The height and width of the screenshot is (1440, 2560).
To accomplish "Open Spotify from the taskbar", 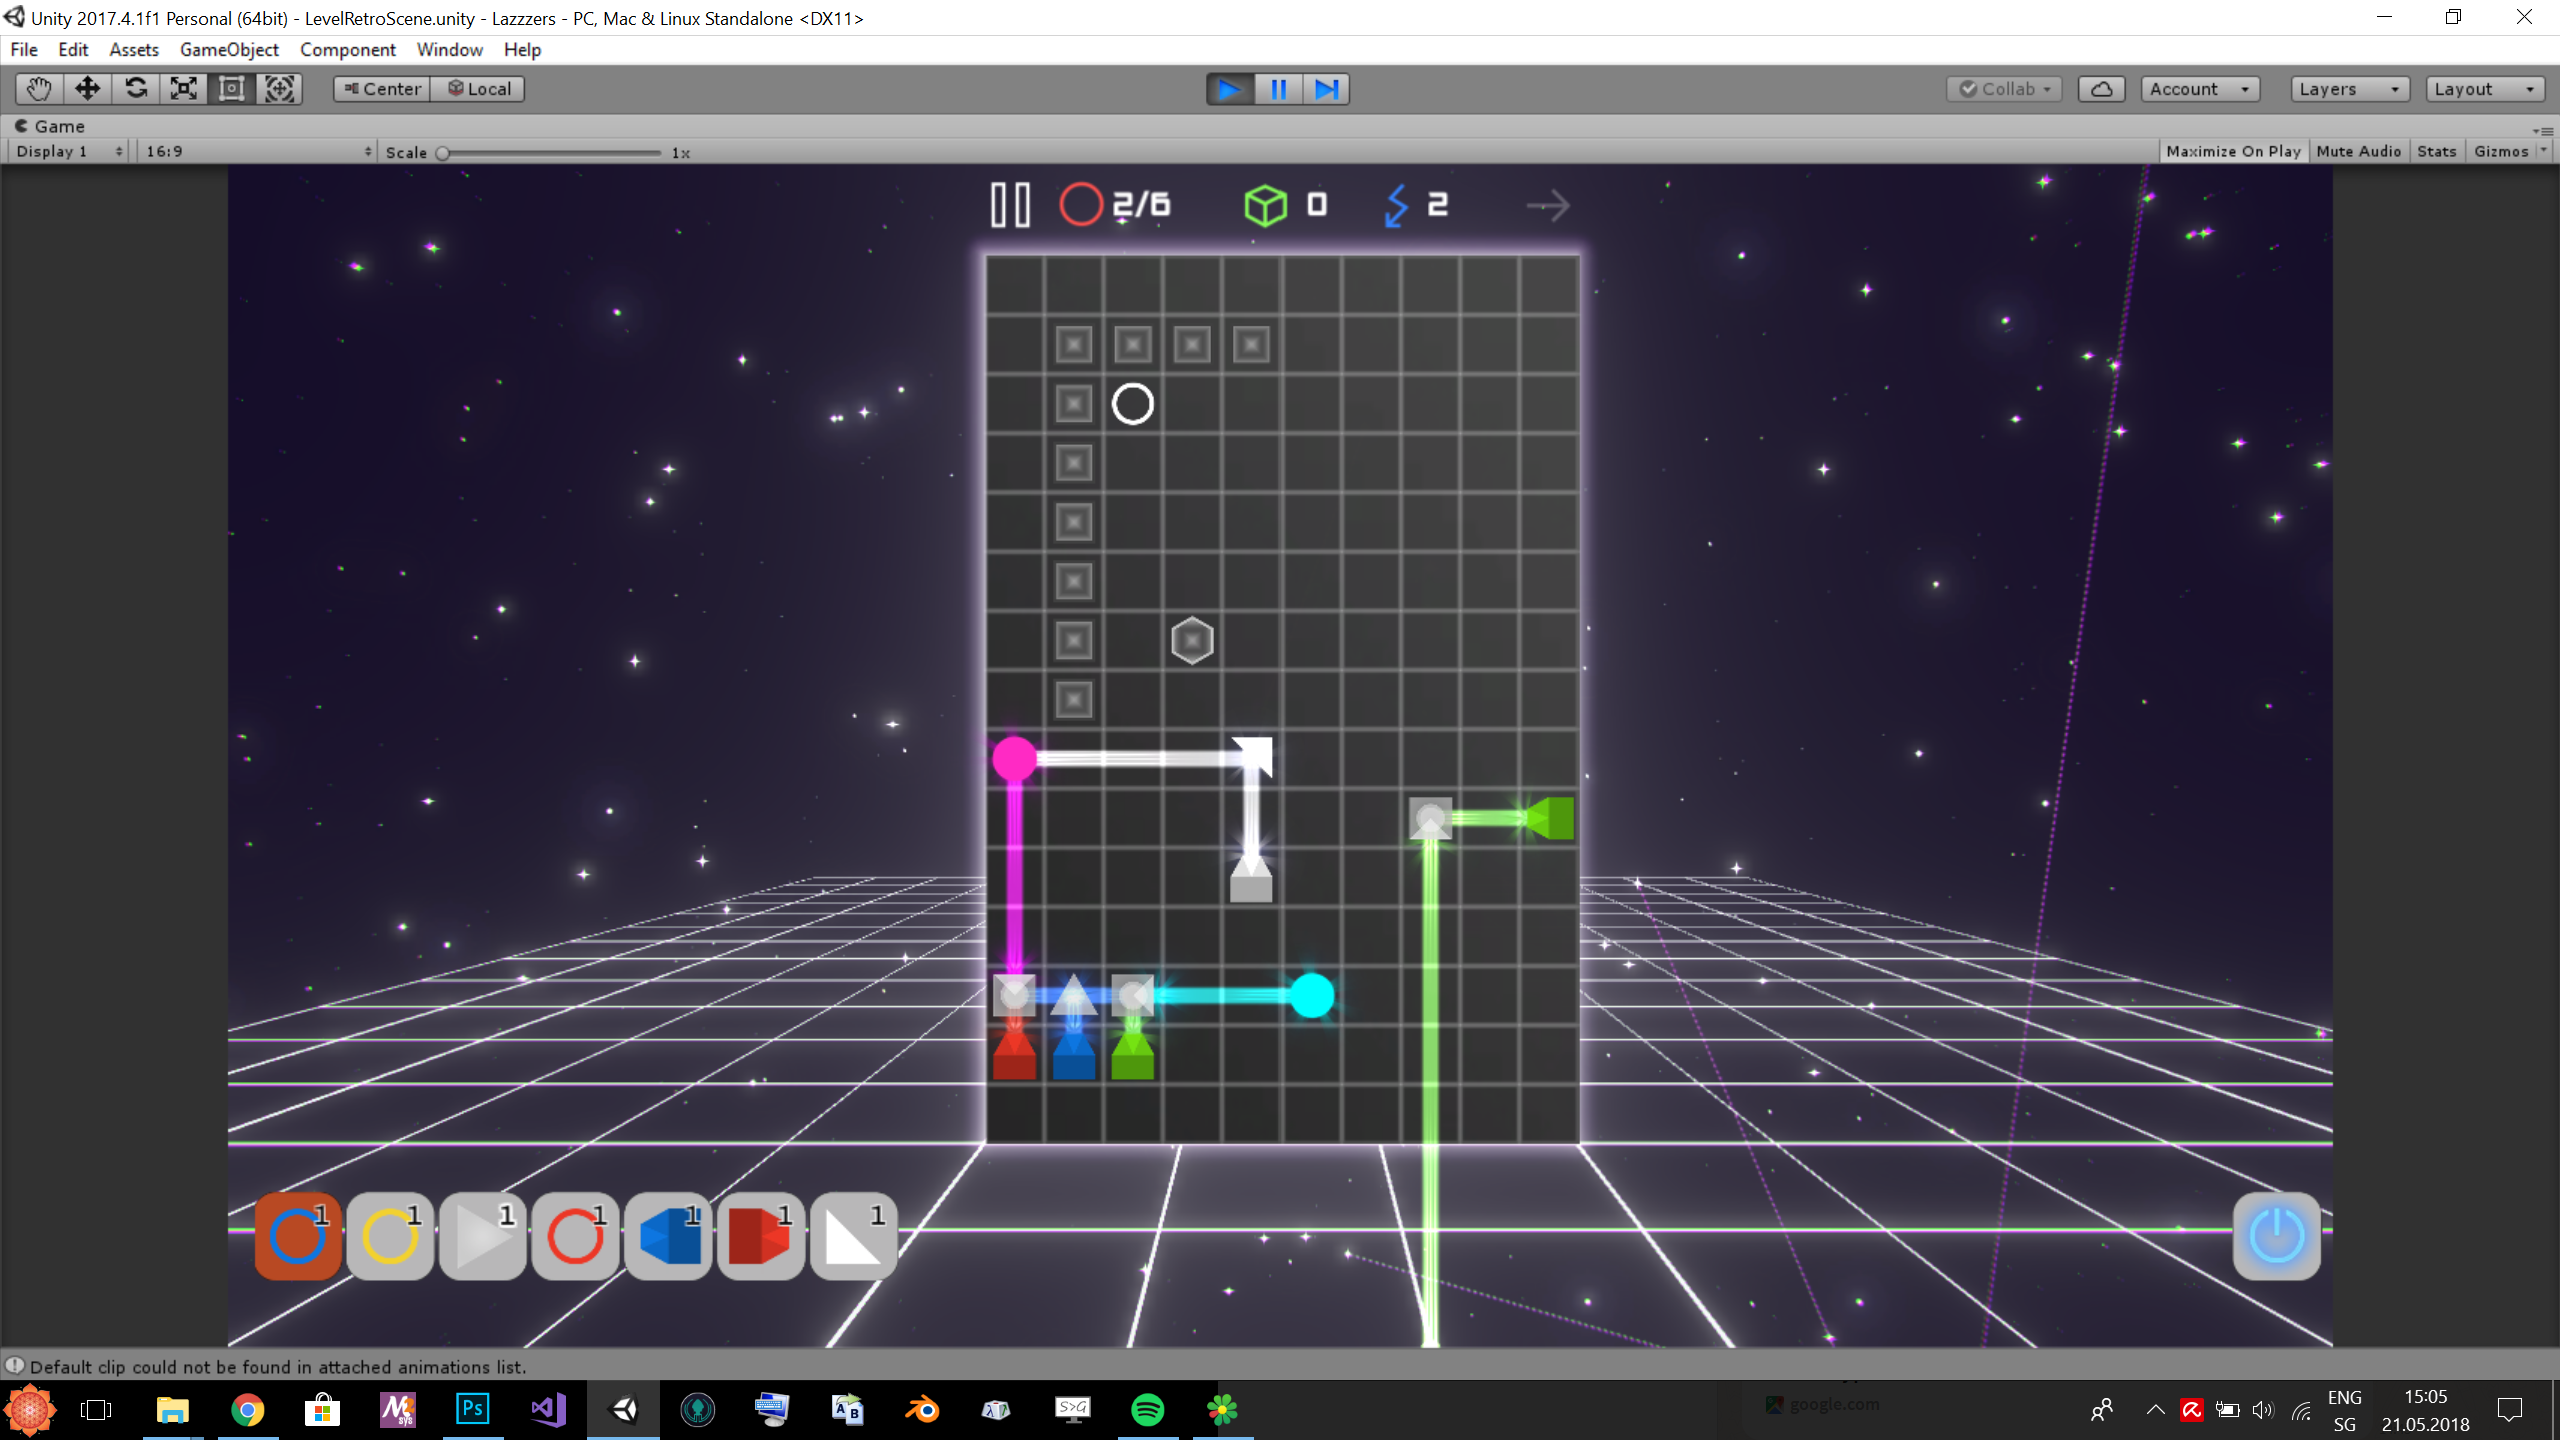I will click(1147, 1410).
